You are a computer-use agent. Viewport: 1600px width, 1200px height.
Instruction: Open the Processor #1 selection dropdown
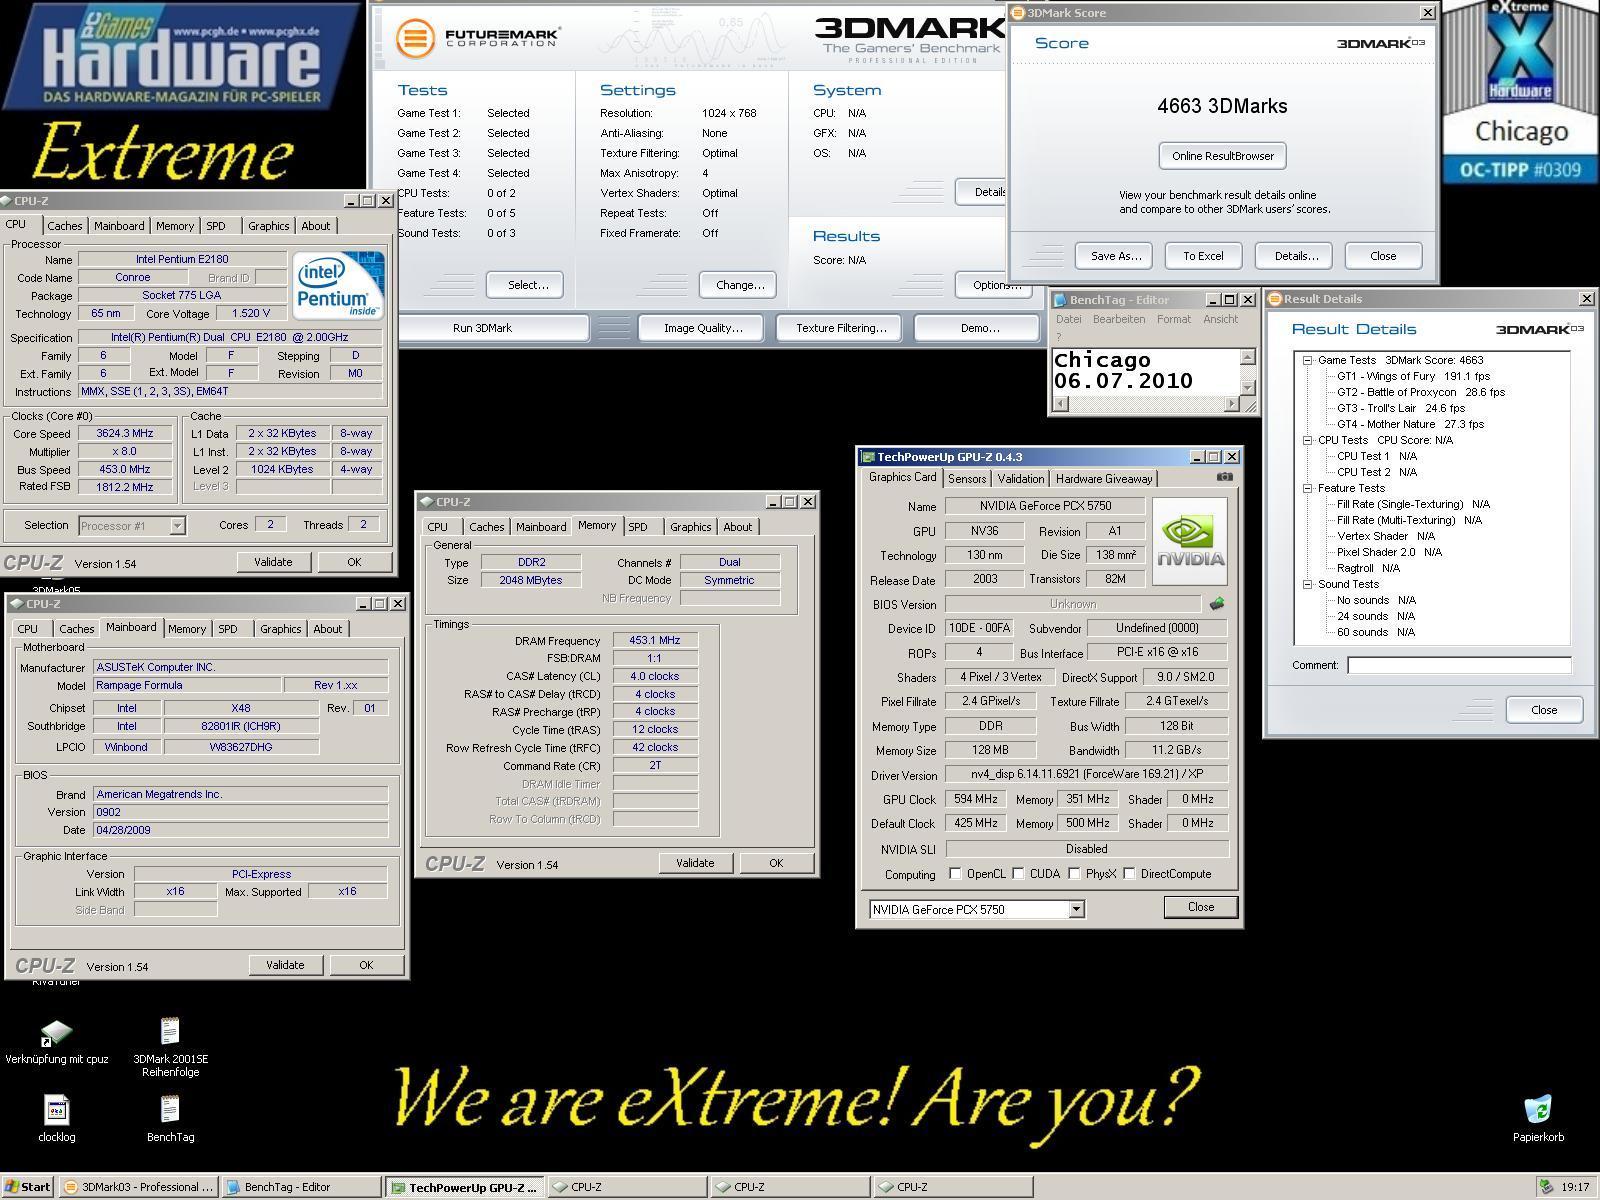177,526
